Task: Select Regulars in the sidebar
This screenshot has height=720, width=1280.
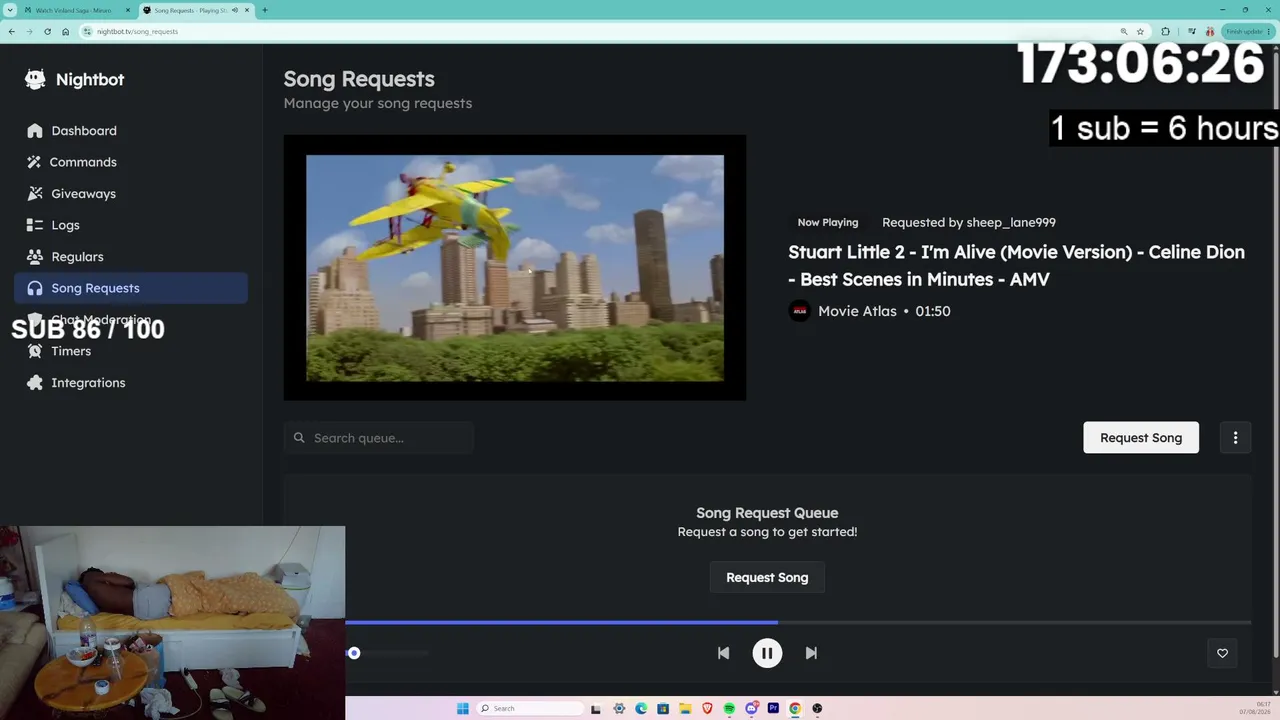Action: (x=130, y=256)
